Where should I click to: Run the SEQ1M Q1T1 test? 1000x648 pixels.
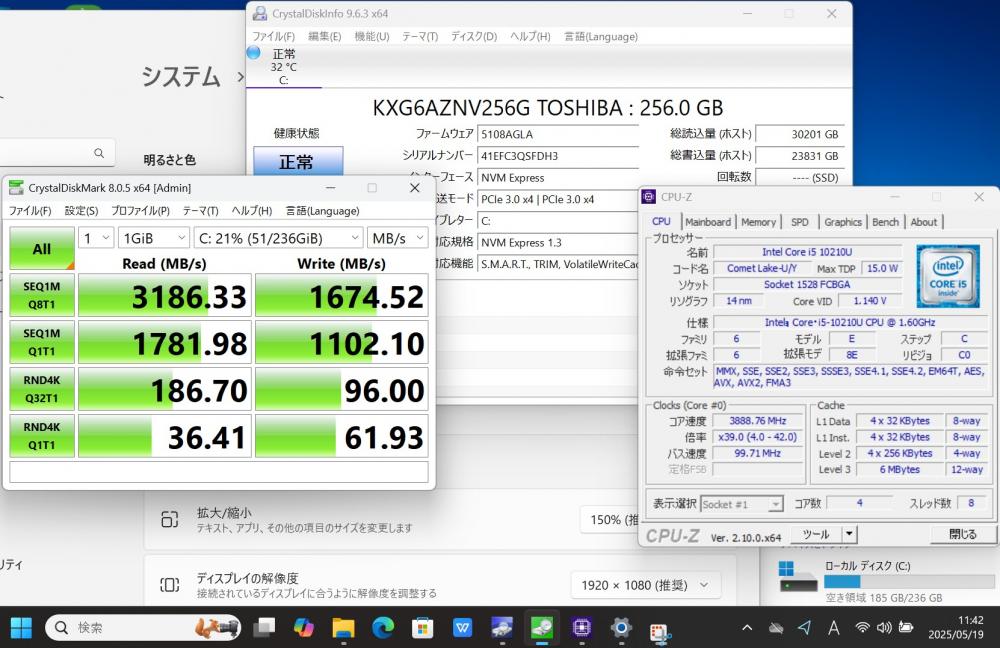[41, 342]
